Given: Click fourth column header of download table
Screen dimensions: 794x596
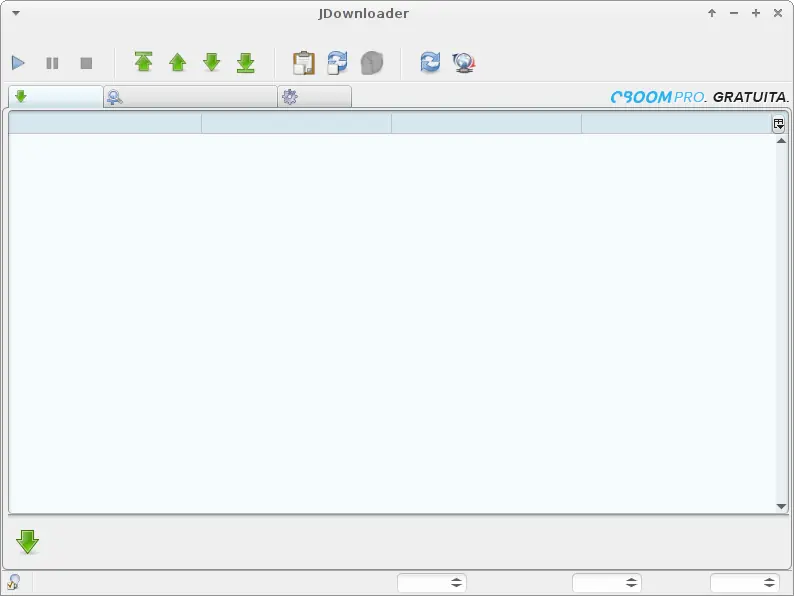Looking at the screenshot, I should tap(677, 123).
